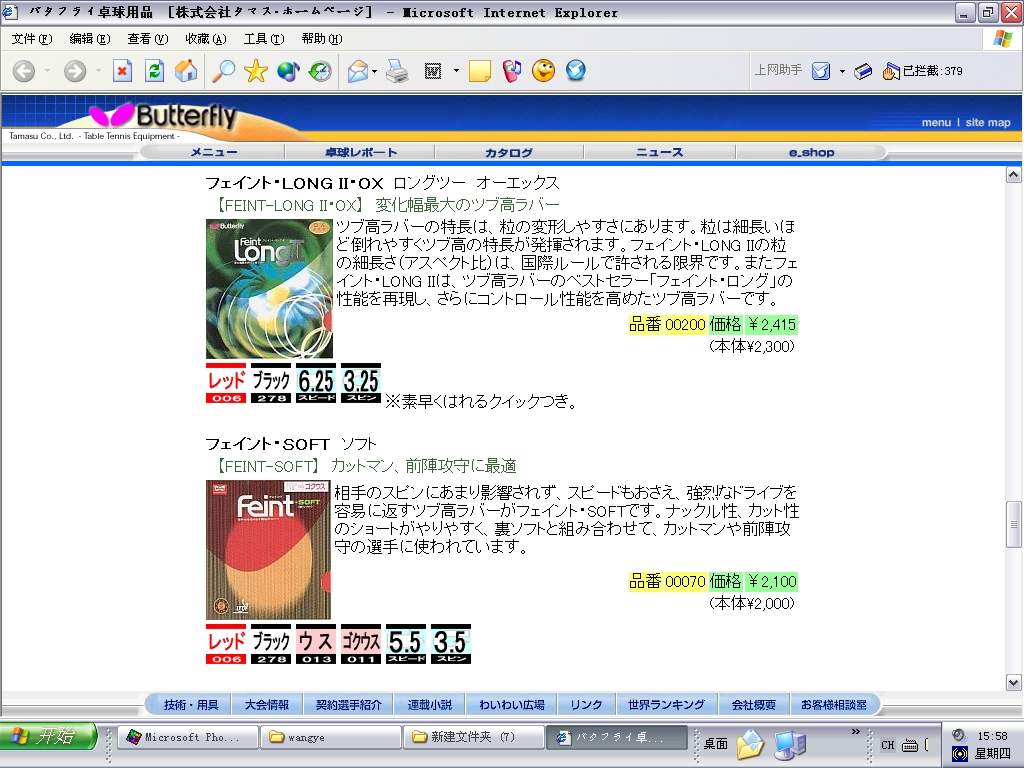The width and height of the screenshot is (1024, 768).
Task: Open the 收藏(A) menu
Action: point(206,39)
